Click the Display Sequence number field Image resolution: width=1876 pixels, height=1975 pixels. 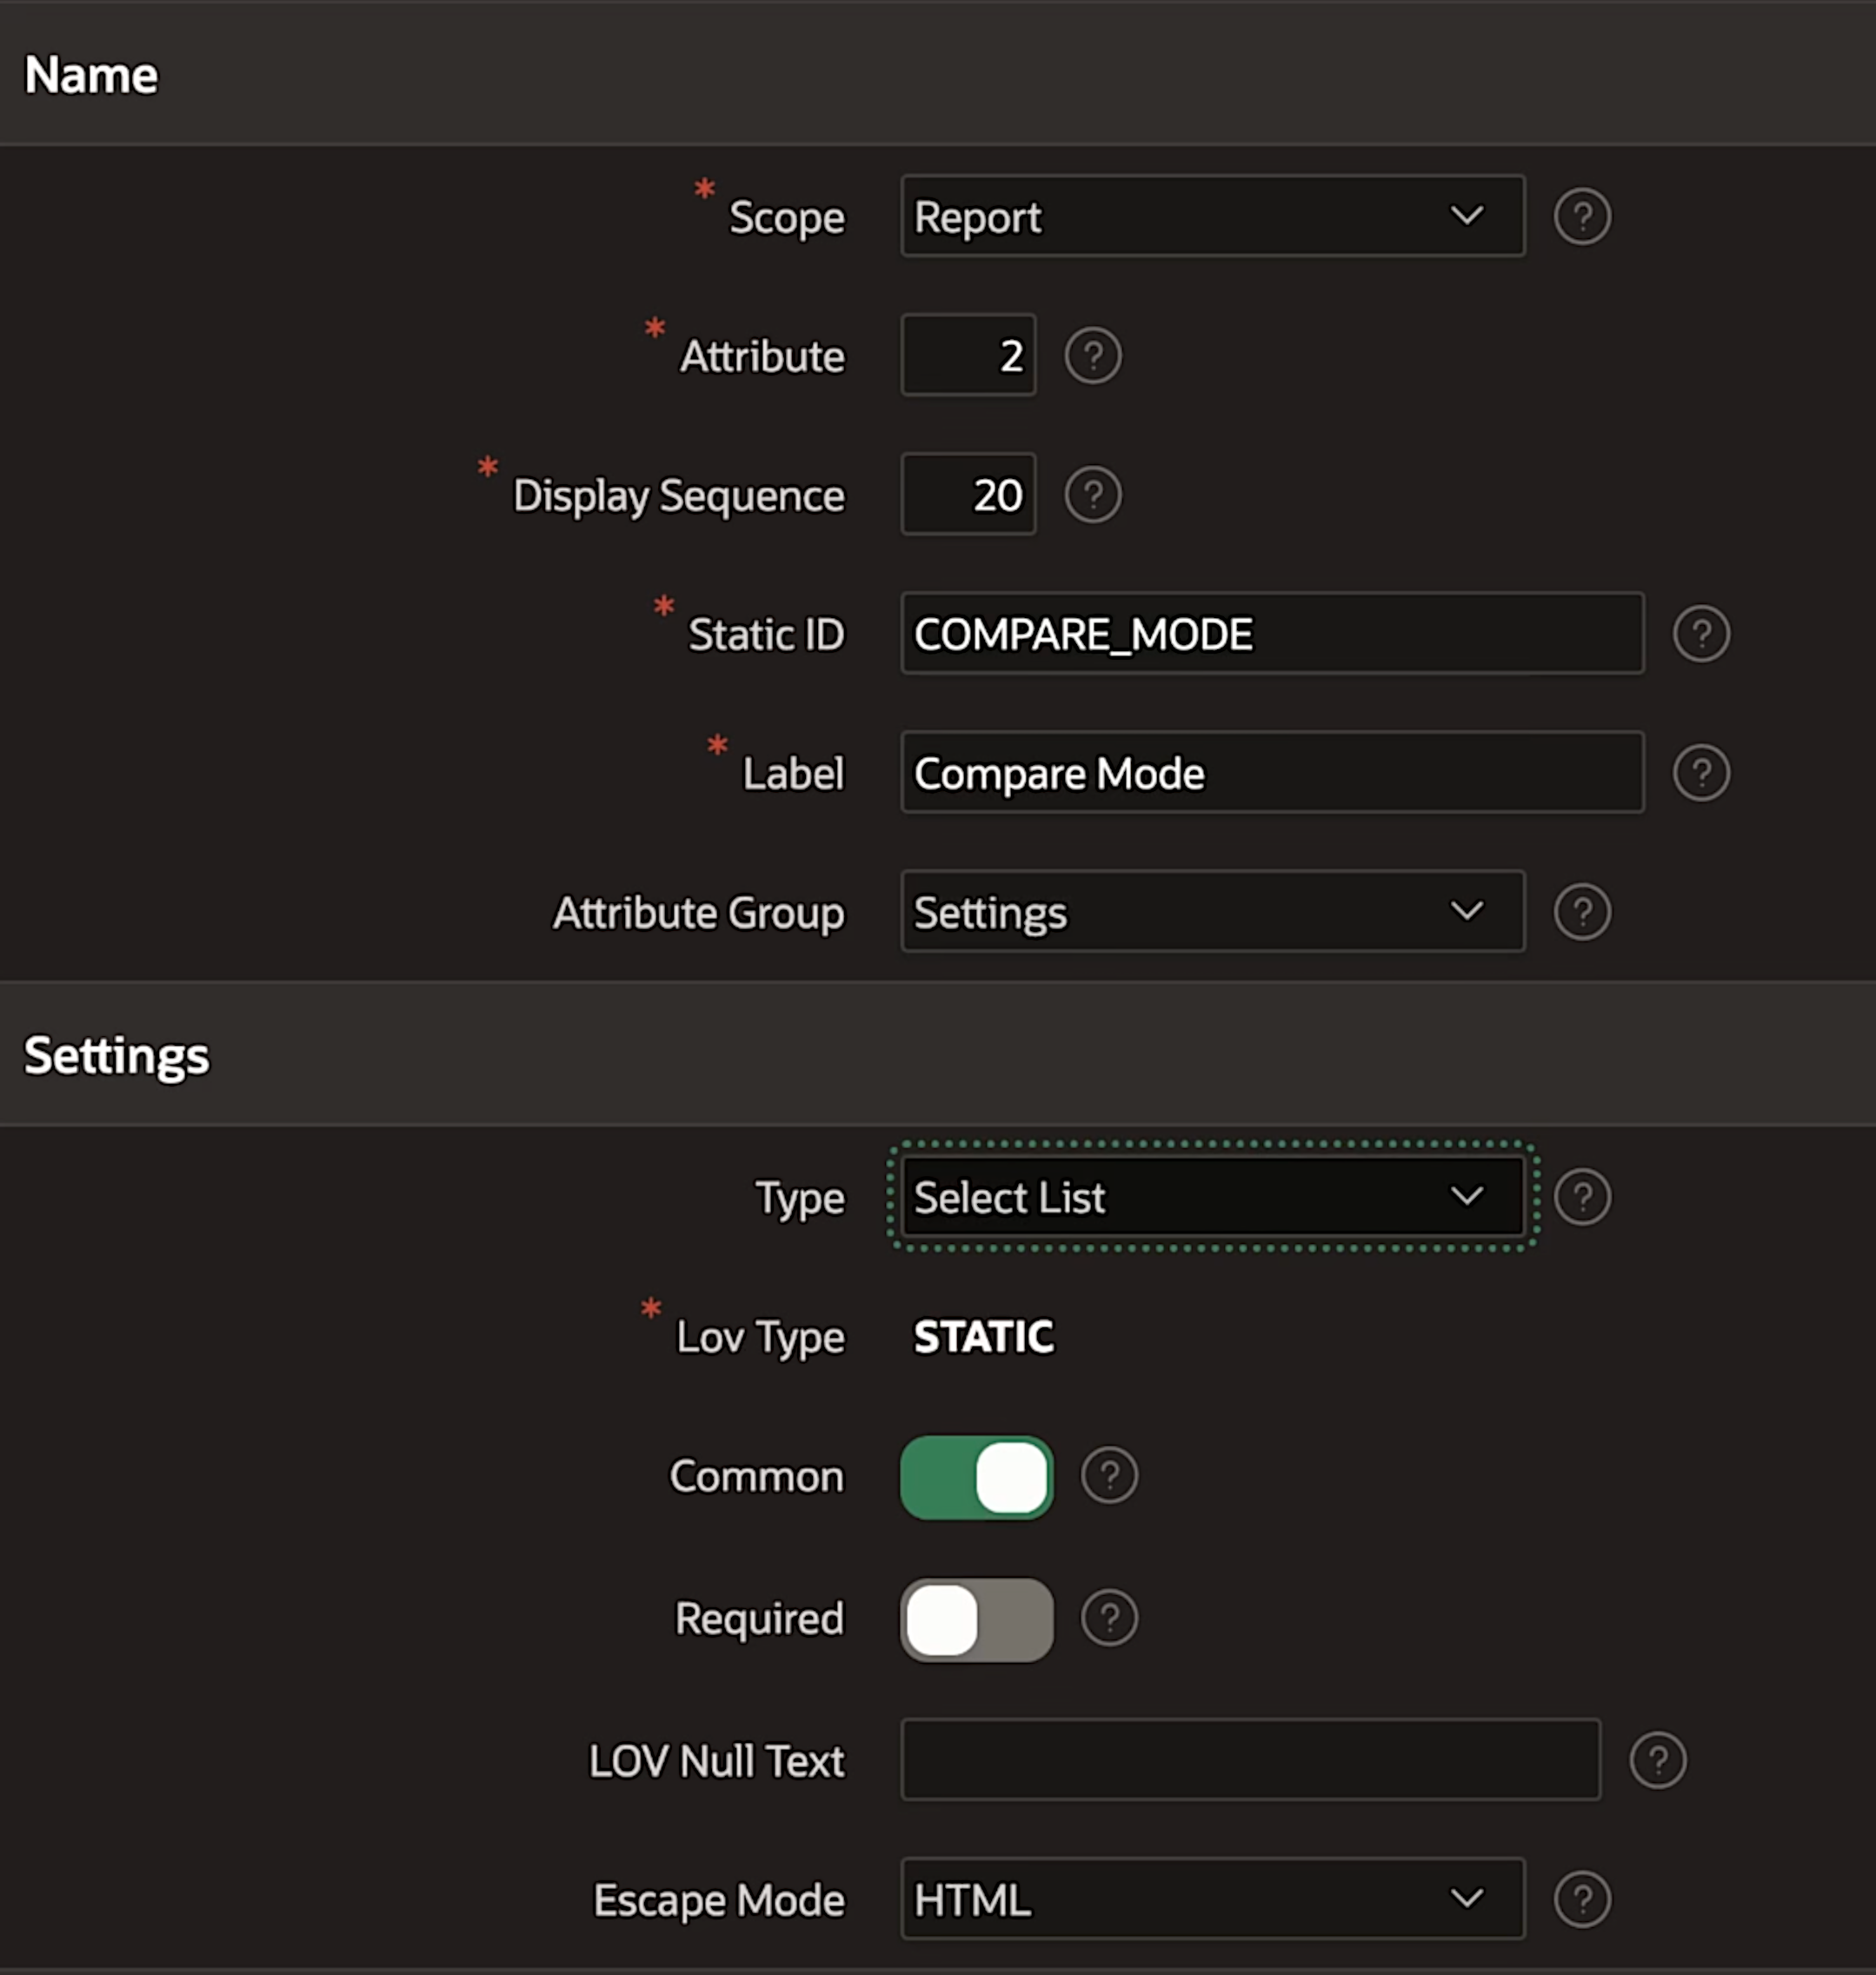[x=968, y=494]
